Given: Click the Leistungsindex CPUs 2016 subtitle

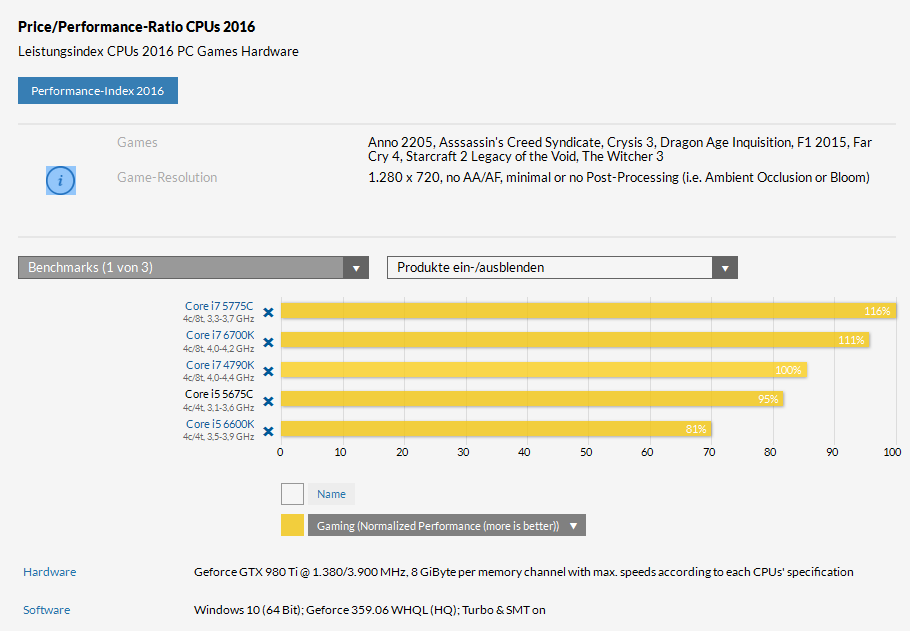Looking at the screenshot, I should [158, 51].
